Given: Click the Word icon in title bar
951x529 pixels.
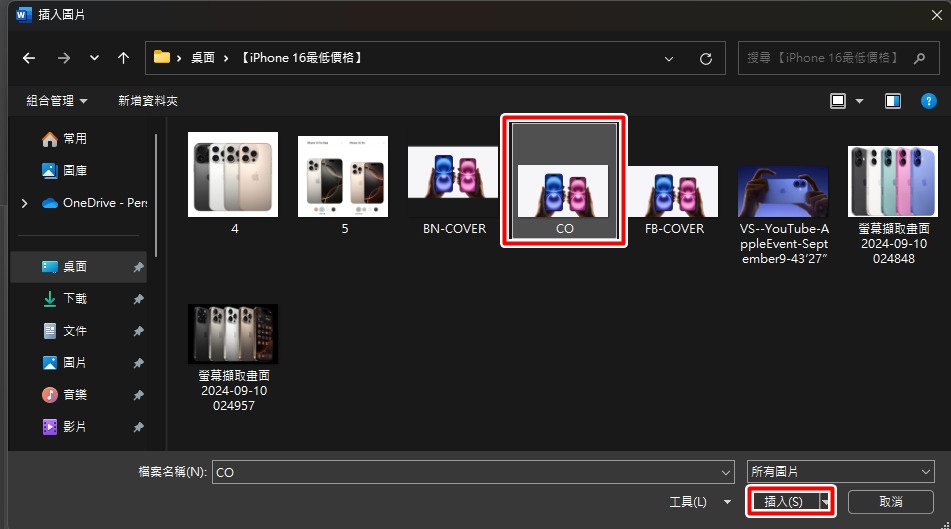Looking at the screenshot, I should click(24, 15).
